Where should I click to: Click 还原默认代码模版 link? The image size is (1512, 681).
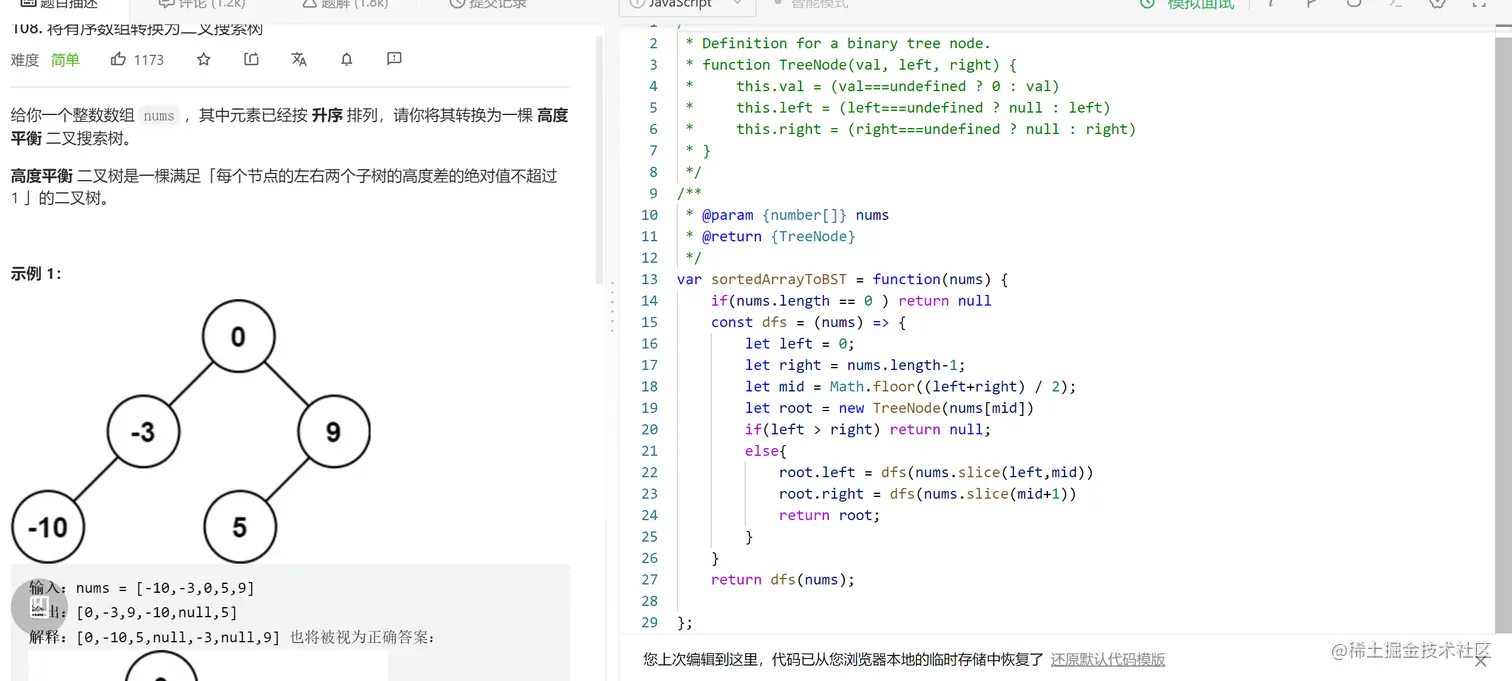coord(1107,660)
